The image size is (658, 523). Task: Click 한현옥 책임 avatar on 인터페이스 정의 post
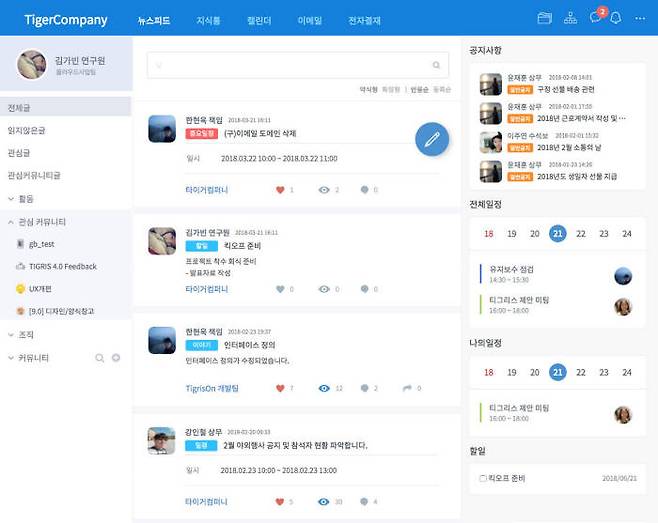(x=162, y=340)
